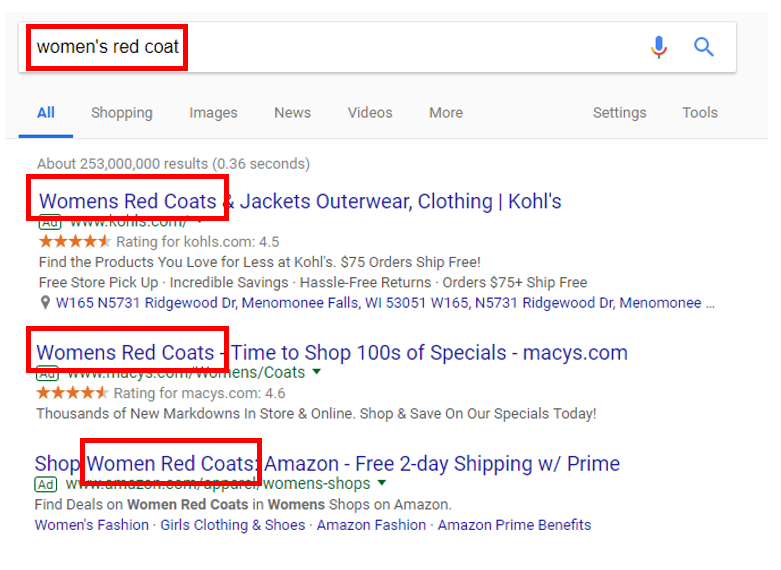781x570 pixels.
Task: Click the blue magnifier search icon
Action: coord(704,47)
